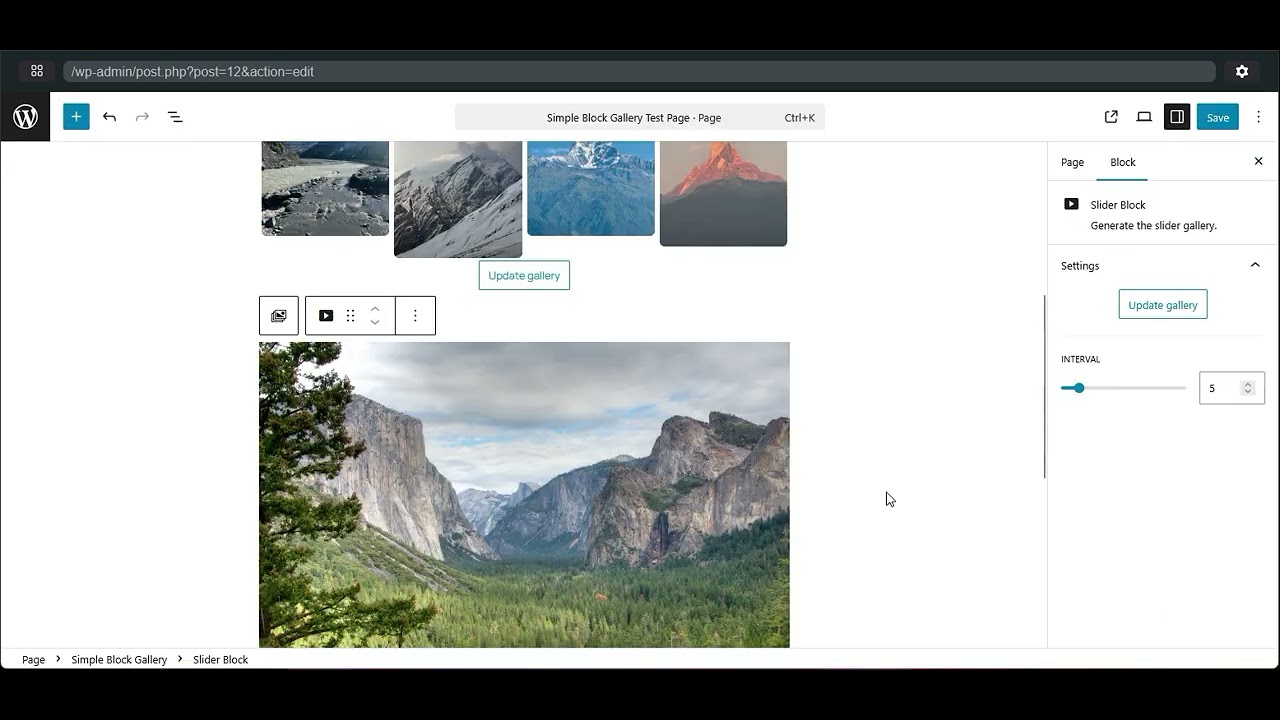This screenshot has height=720, width=1280.
Task: Move the Slider Block down
Action: click(375, 323)
